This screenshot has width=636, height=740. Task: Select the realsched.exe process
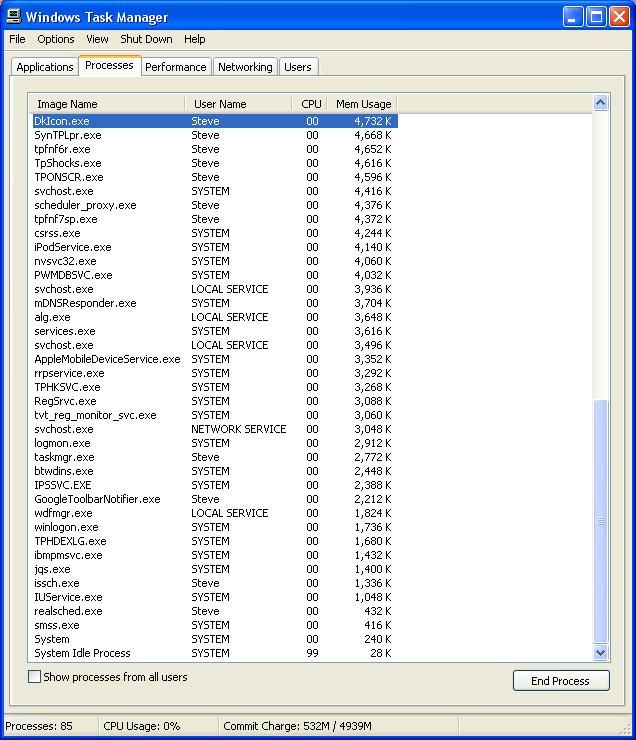pyautogui.click(x=215, y=611)
